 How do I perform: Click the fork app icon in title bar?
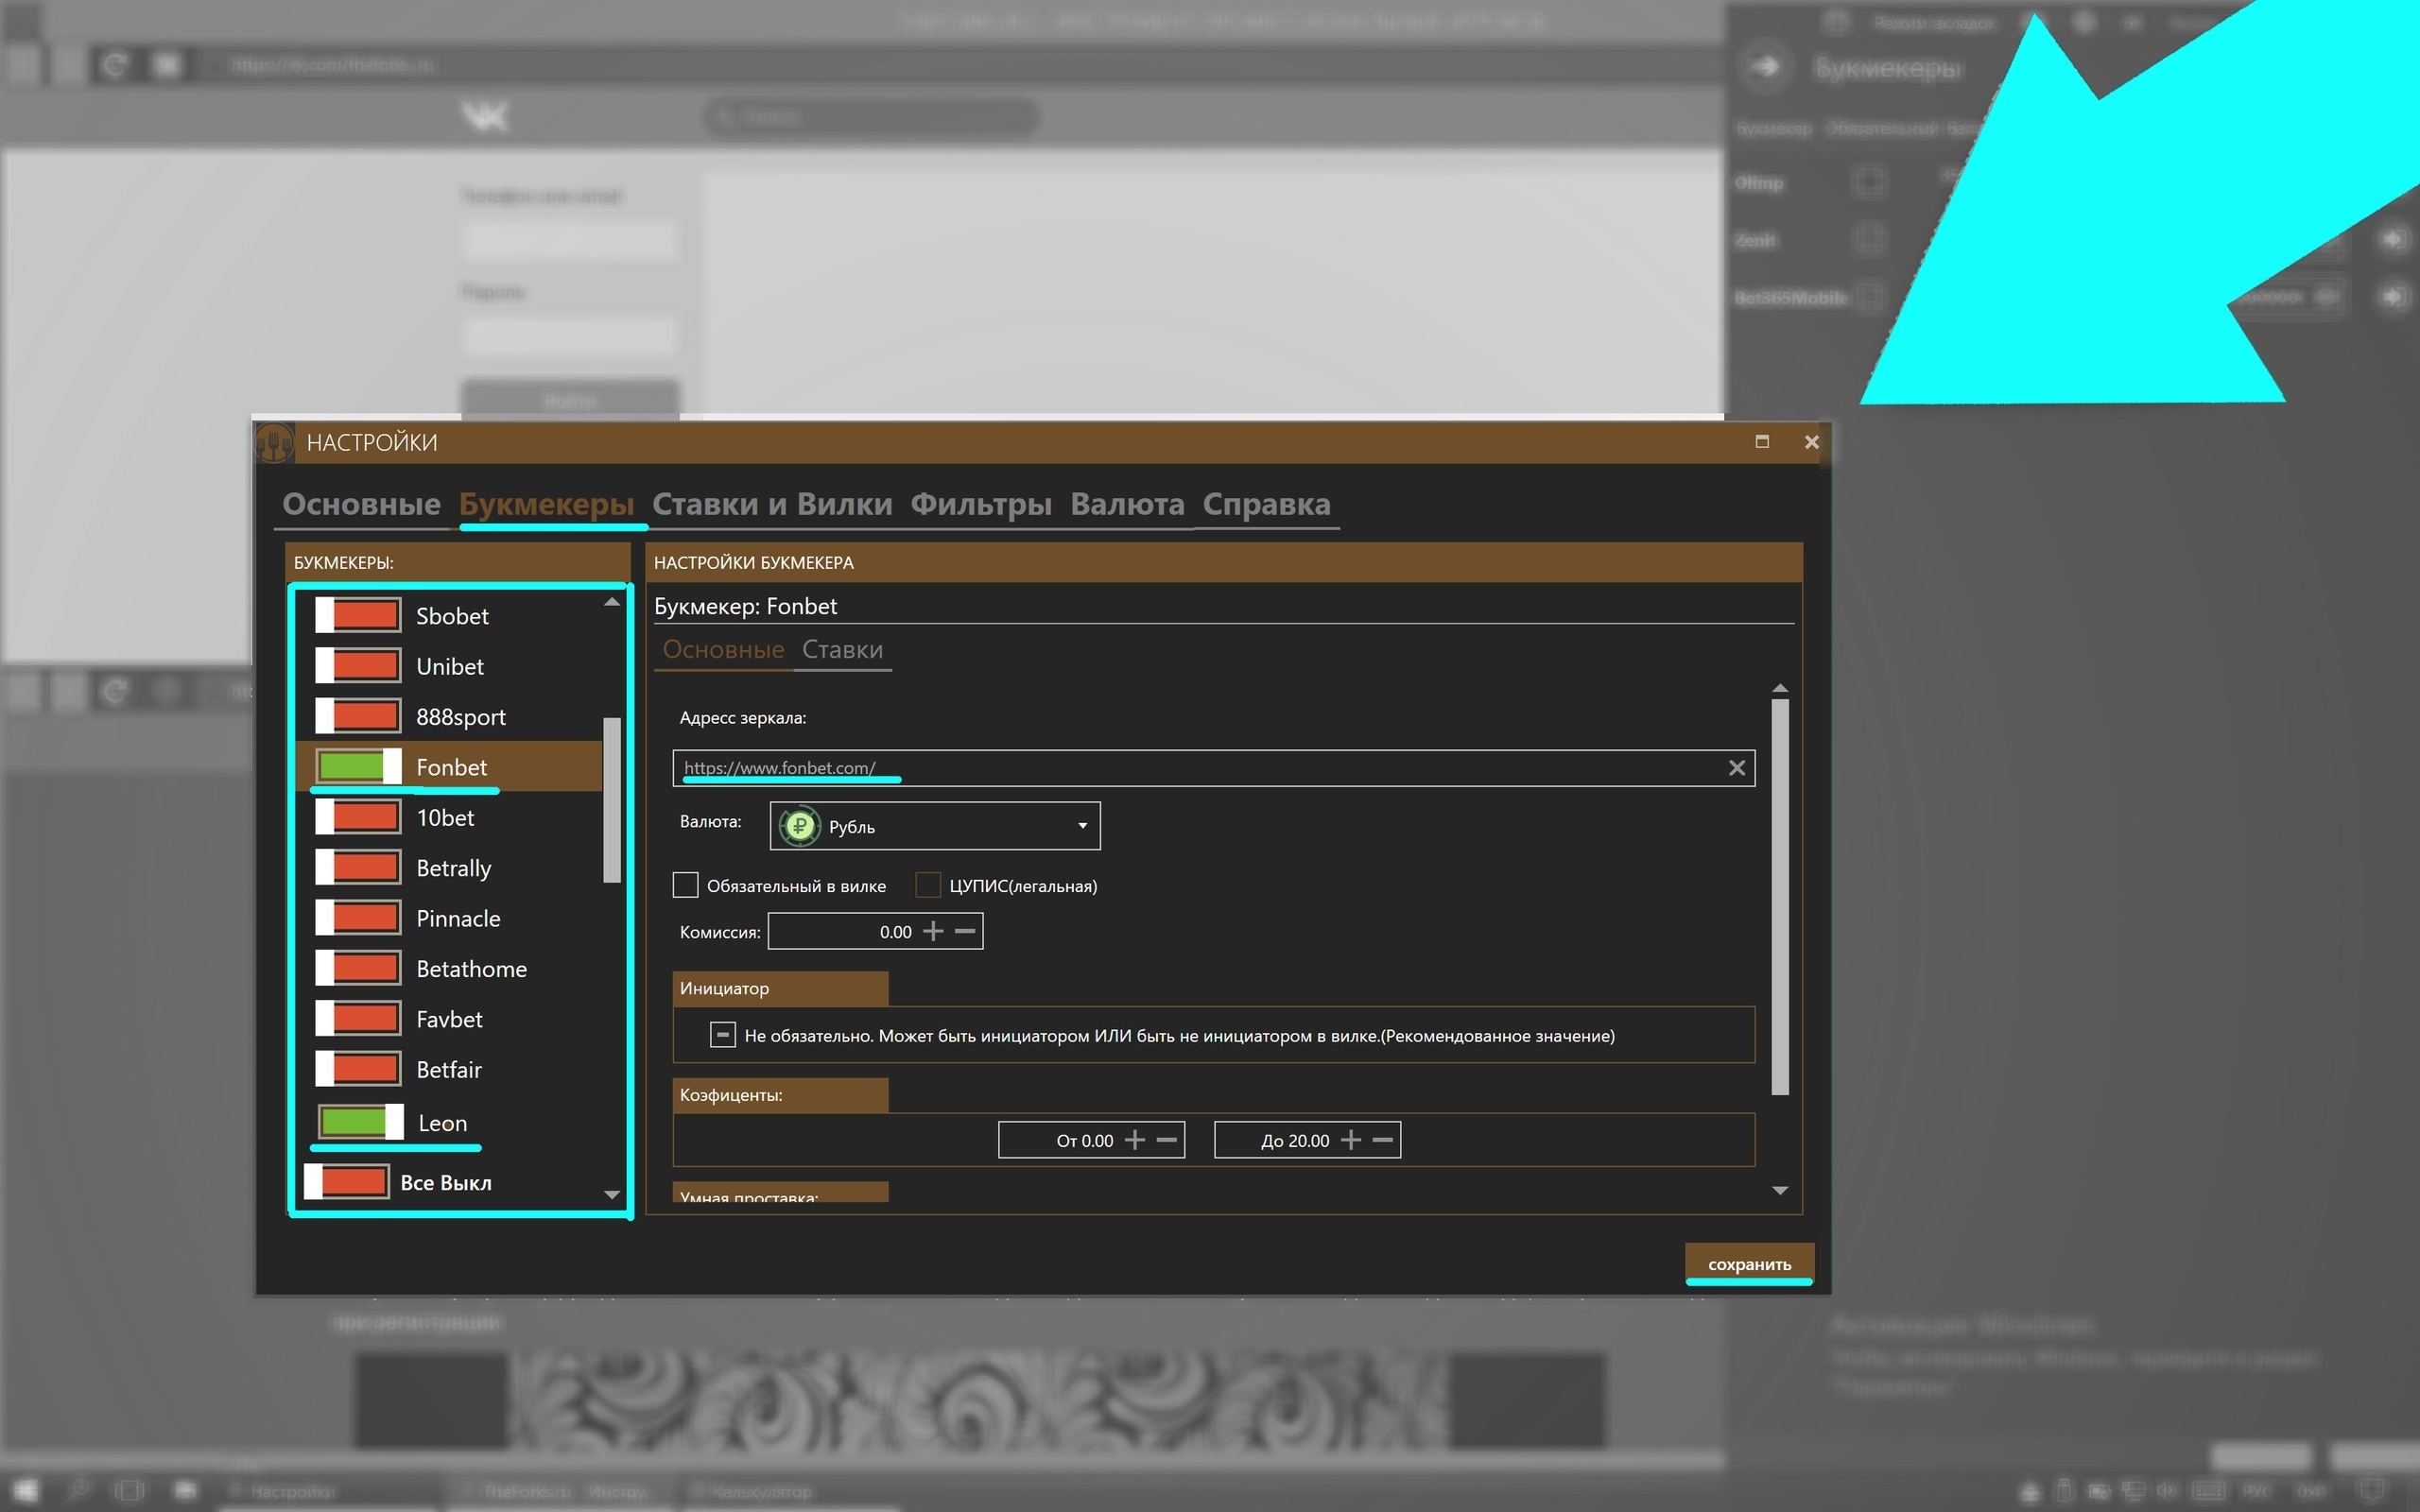tap(274, 442)
